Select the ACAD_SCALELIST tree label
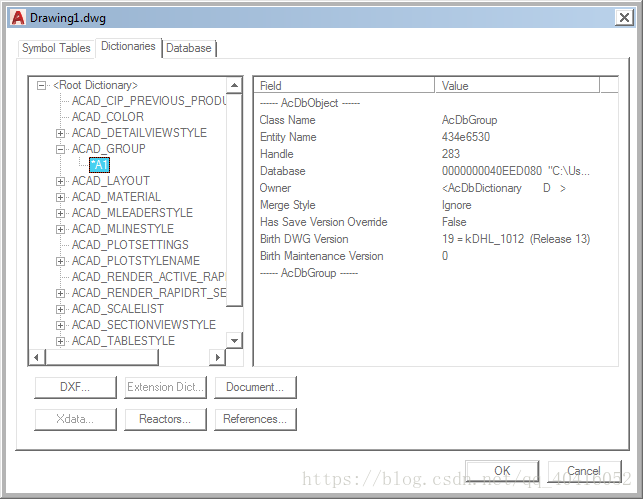 coord(118,309)
